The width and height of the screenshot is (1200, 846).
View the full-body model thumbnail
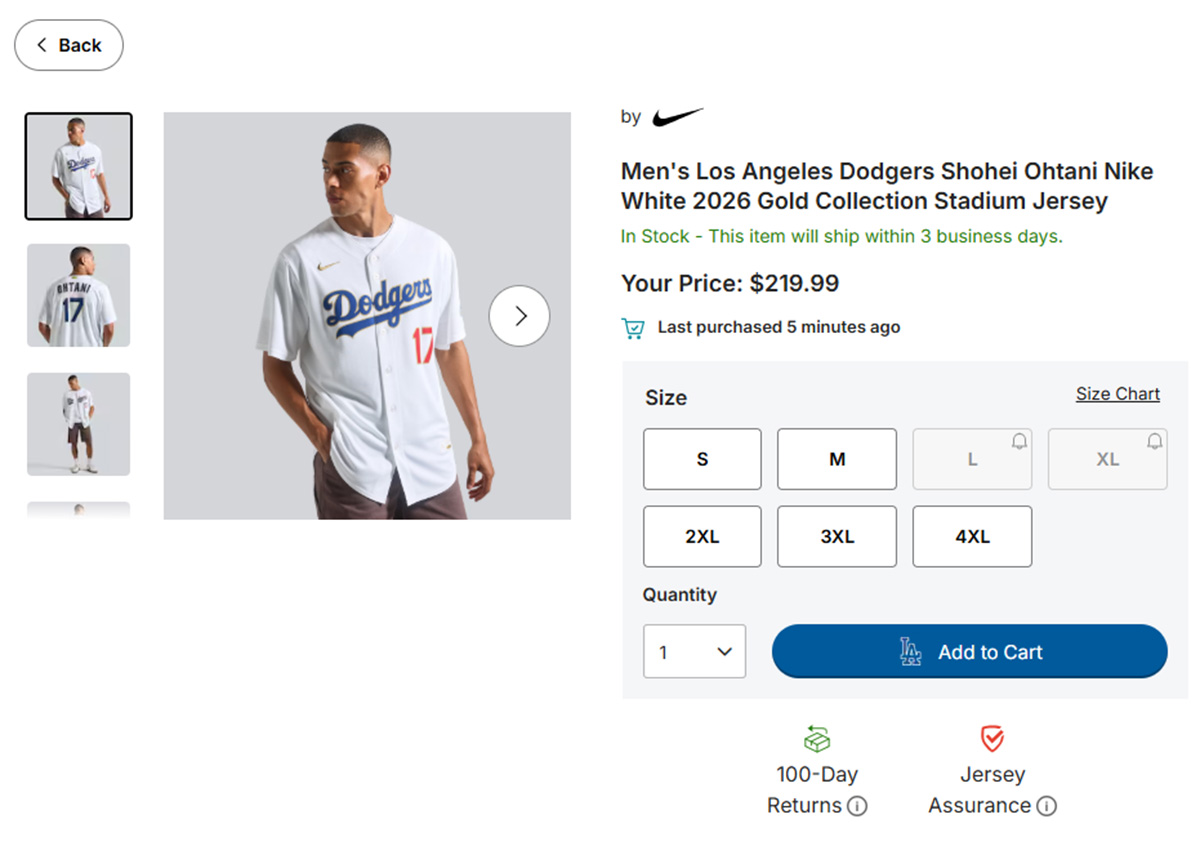[x=79, y=424]
